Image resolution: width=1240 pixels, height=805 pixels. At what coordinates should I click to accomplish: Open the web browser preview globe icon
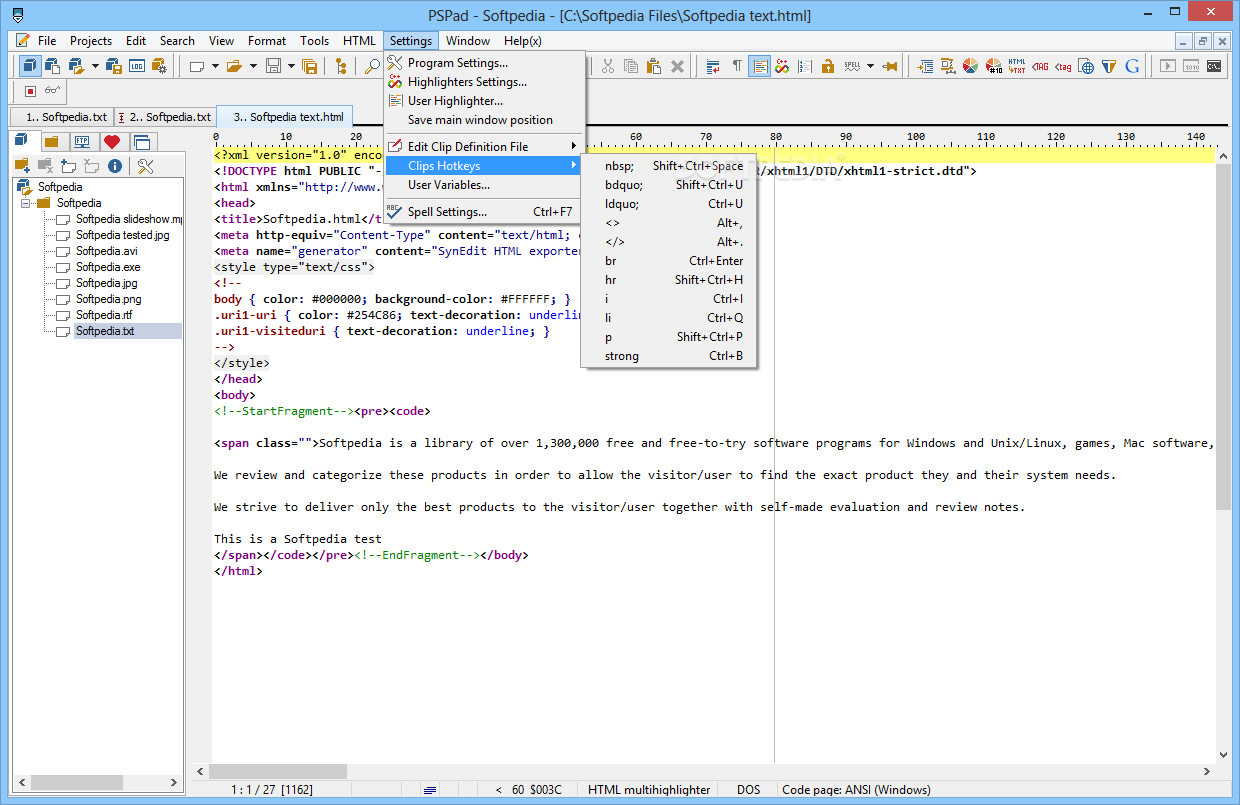pos(1086,66)
